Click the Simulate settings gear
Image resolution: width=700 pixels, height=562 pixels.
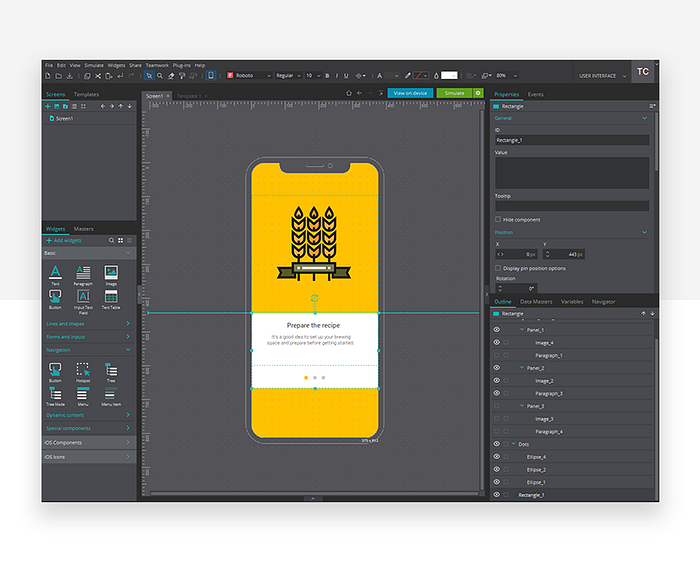pos(478,93)
